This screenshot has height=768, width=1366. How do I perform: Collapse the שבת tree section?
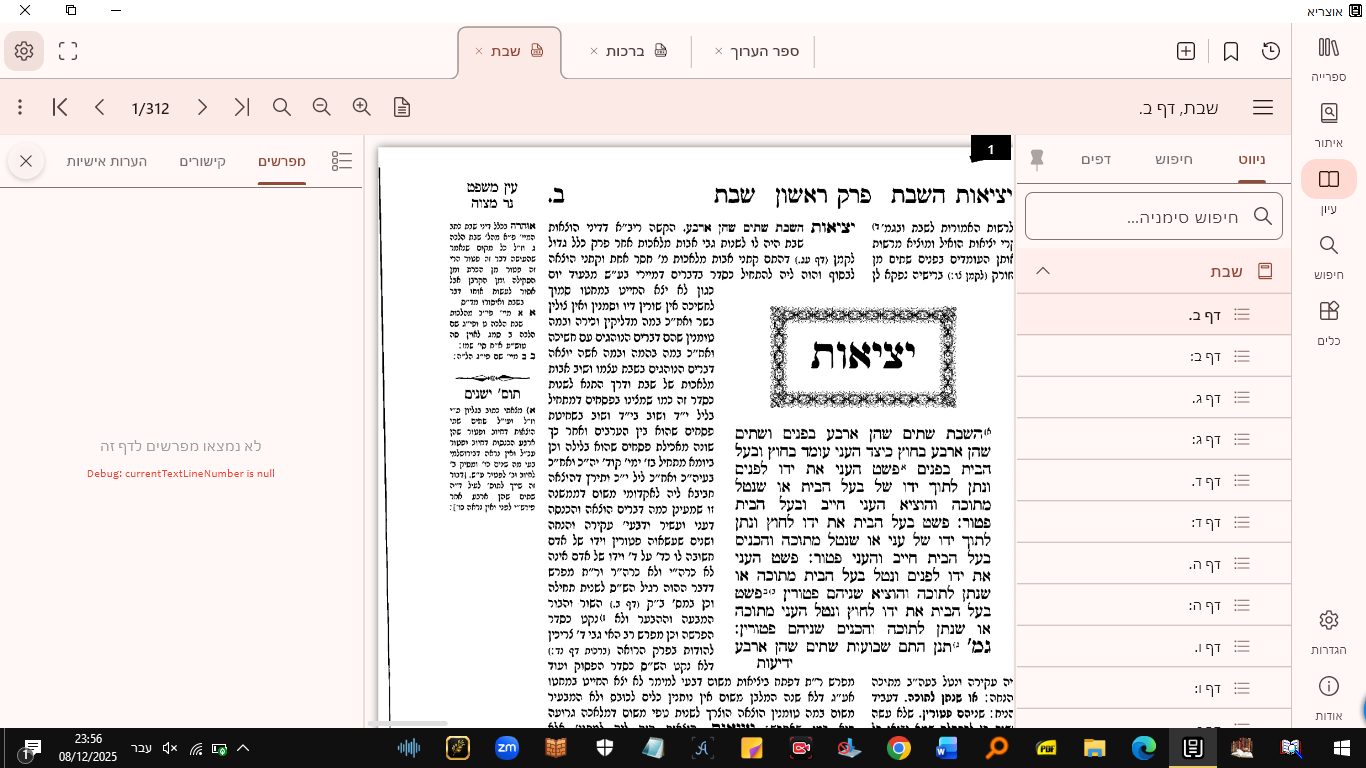(1043, 271)
